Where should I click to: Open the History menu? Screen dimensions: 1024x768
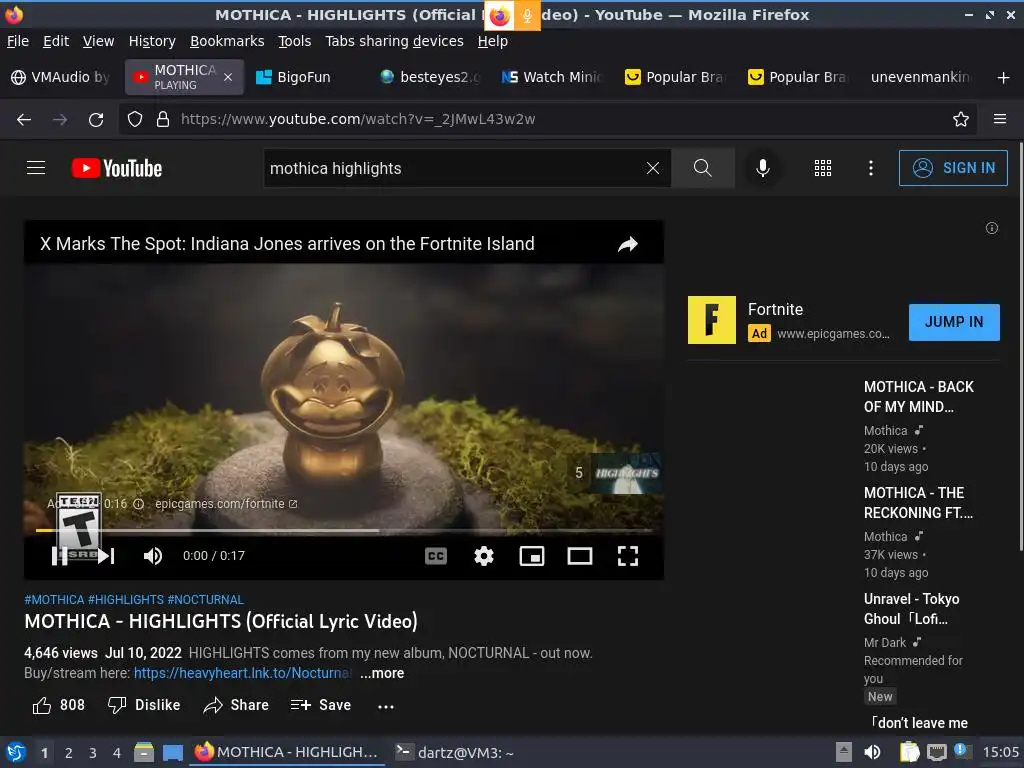point(152,41)
